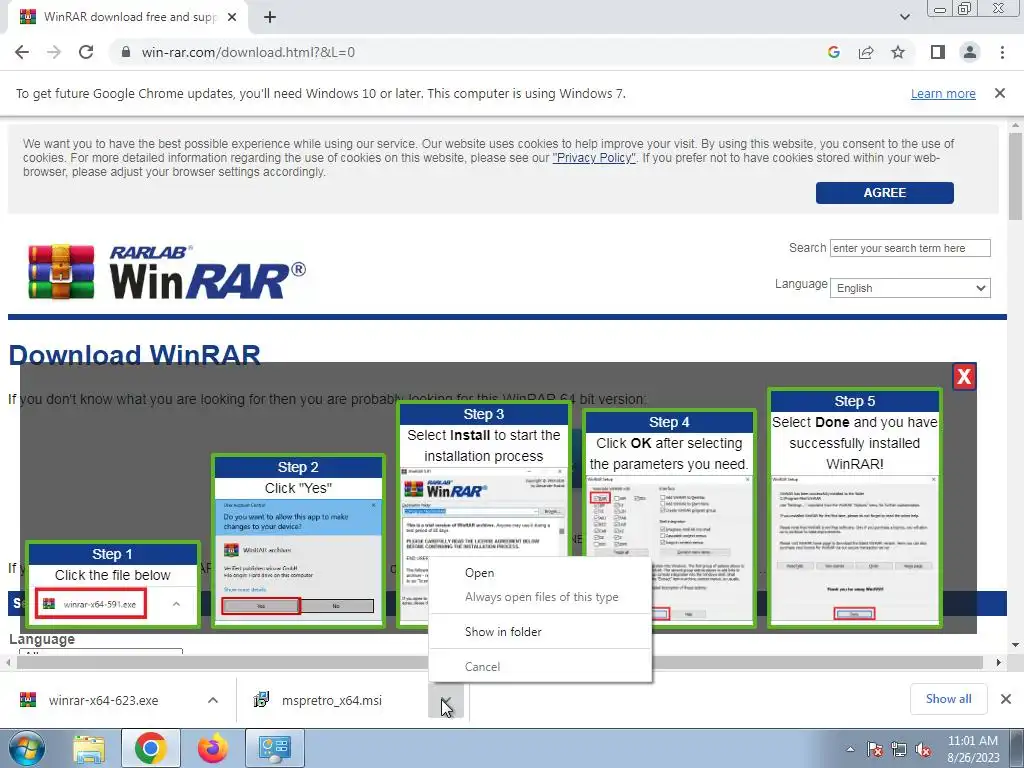
Task: Reload the WinRAR download page
Action: pyautogui.click(x=86, y=52)
